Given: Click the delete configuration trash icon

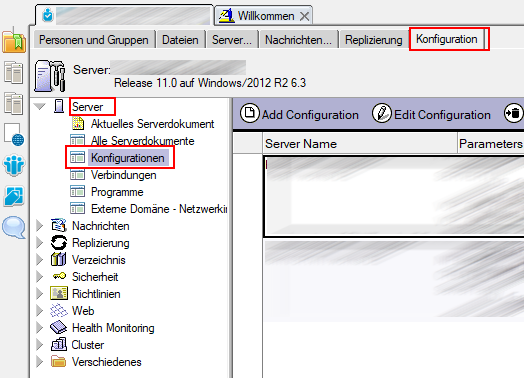Looking at the screenshot, I should pyautogui.click(x=514, y=113).
